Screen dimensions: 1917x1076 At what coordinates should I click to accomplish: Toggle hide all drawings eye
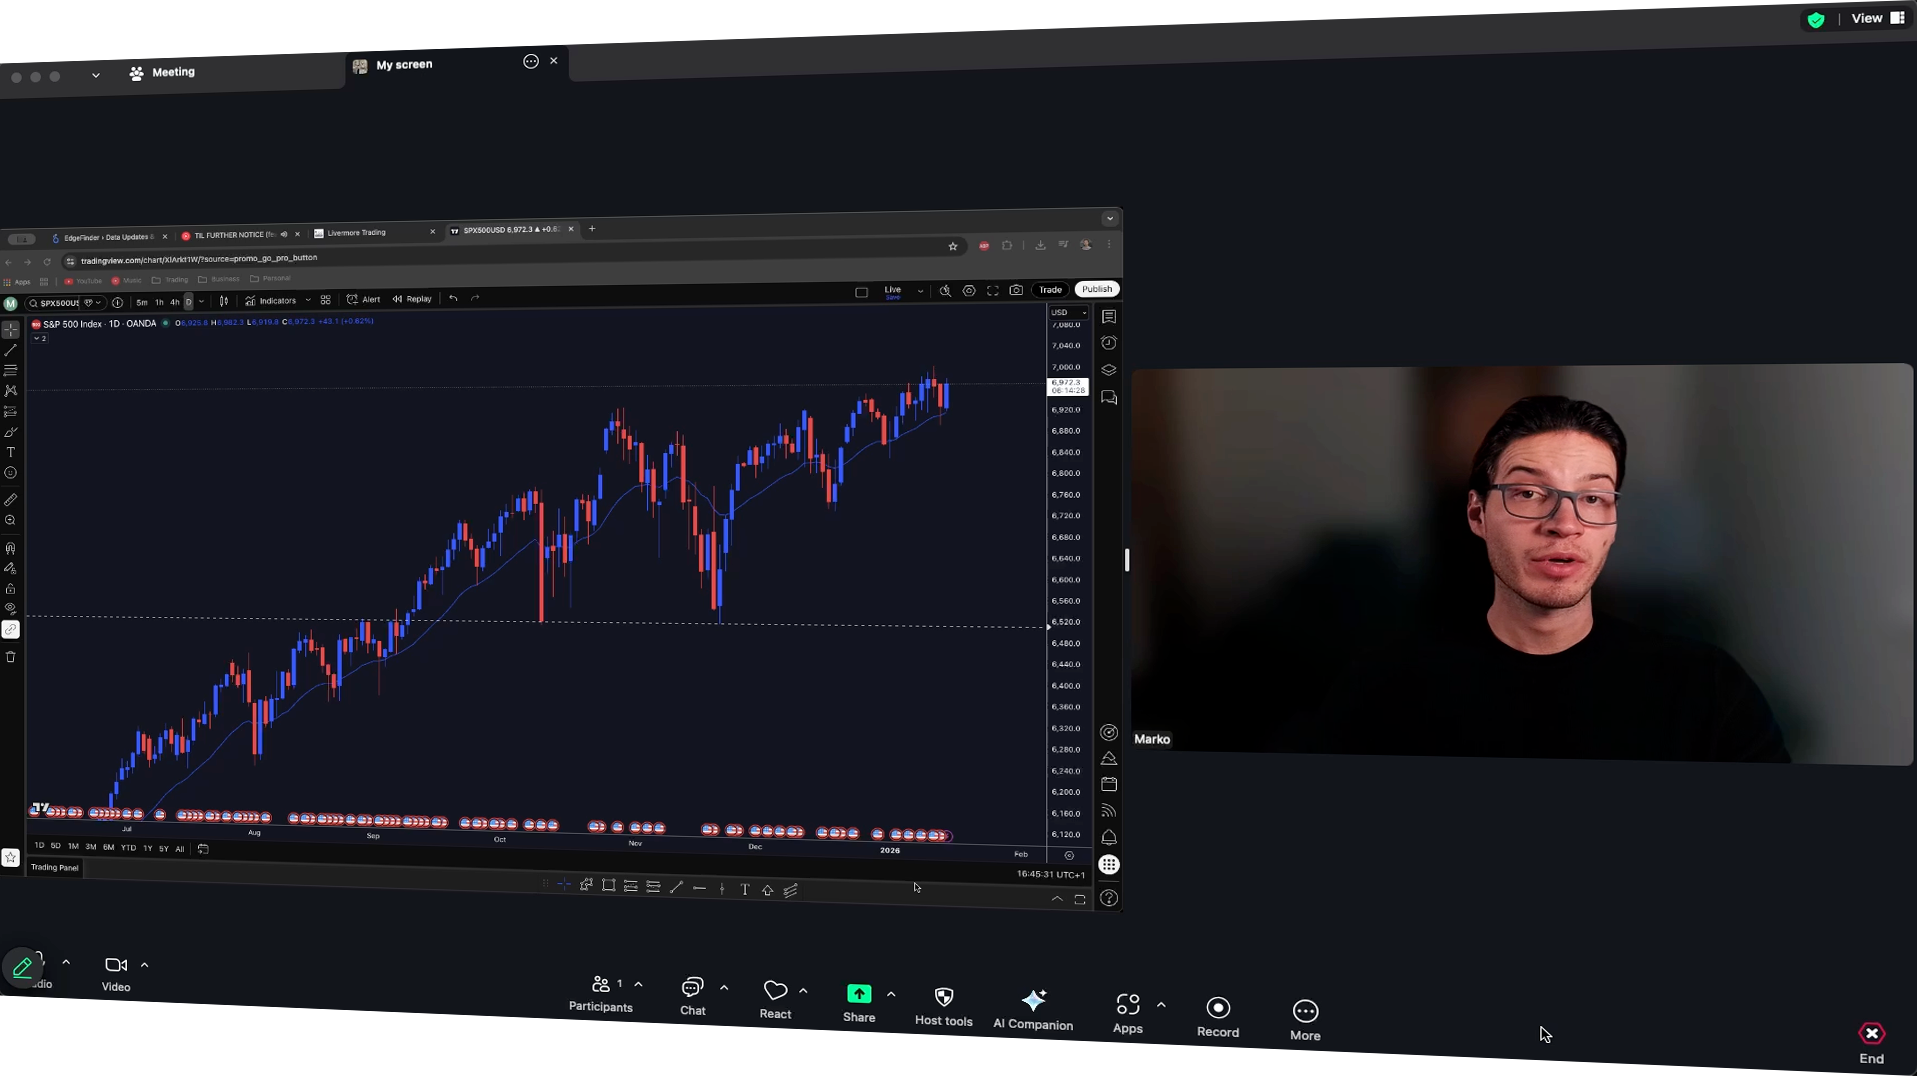tap(11, 608)
